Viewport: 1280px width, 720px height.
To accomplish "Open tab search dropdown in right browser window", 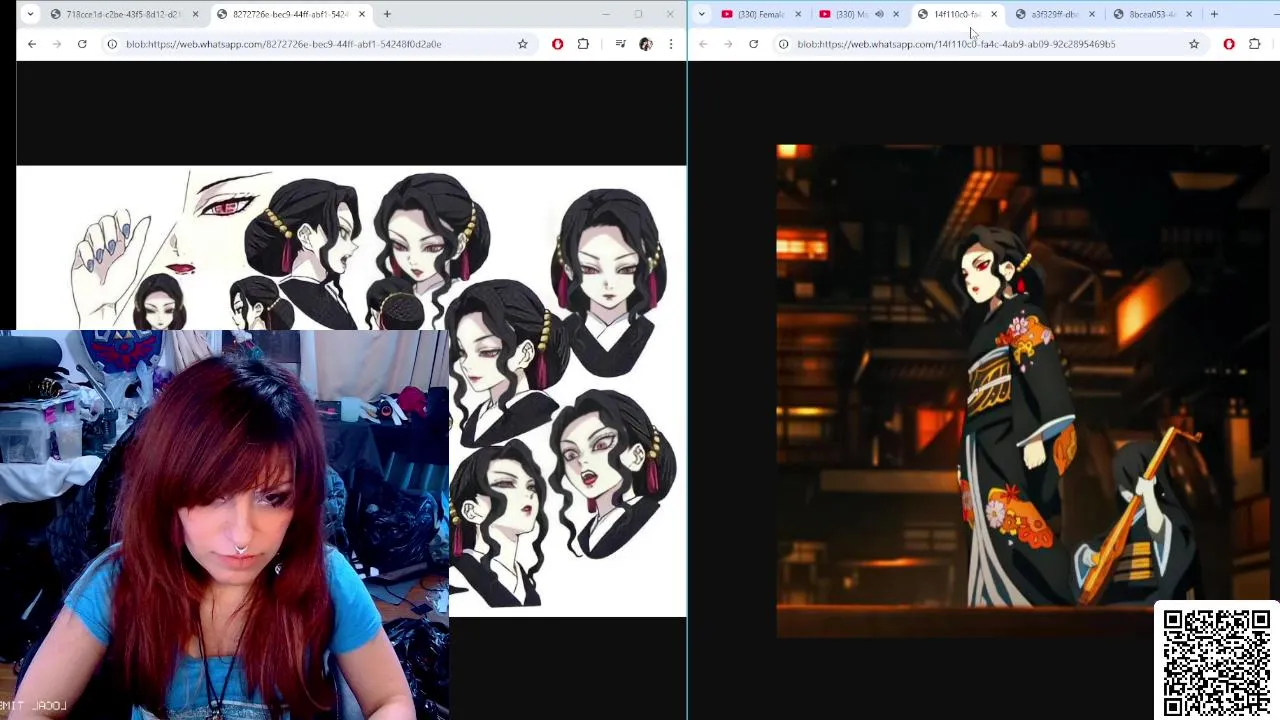I will (x=702, y=14).
